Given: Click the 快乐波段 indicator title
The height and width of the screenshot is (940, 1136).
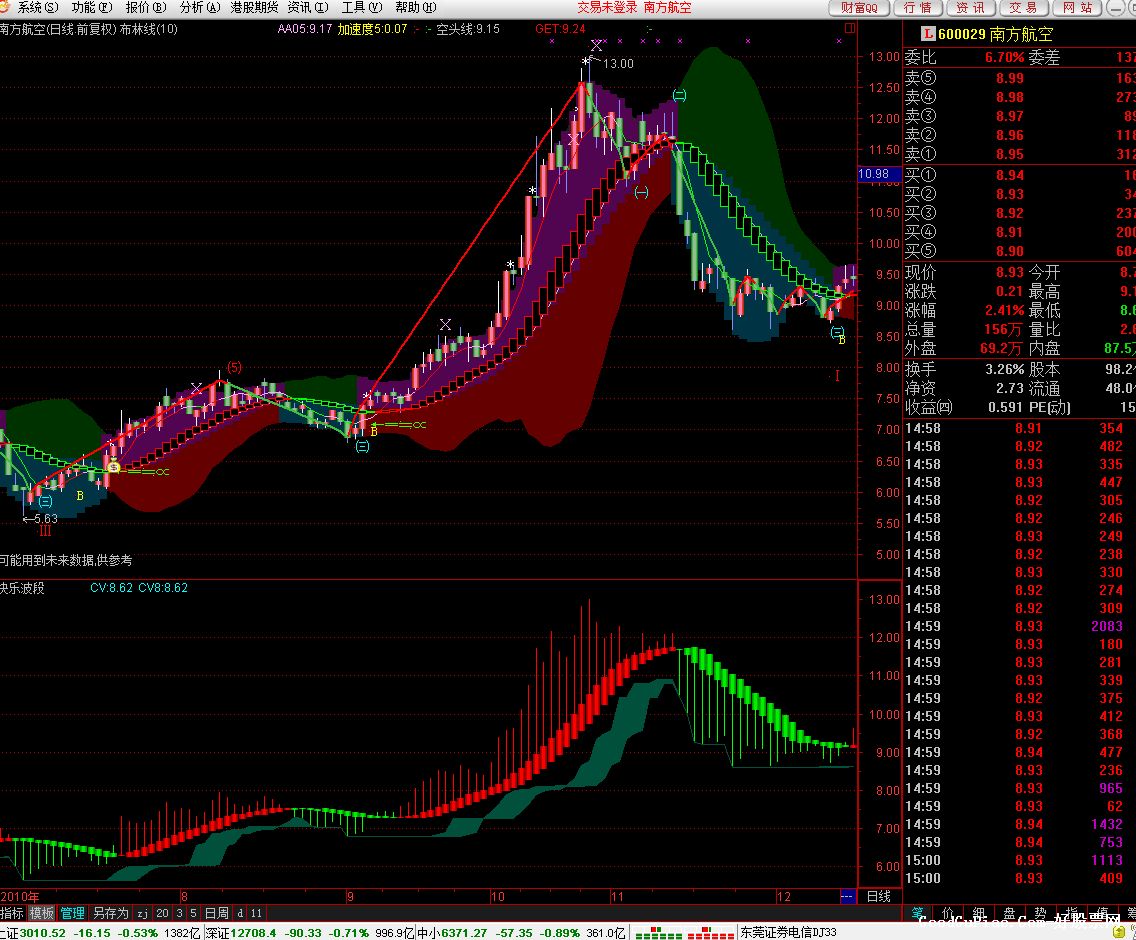Looking at the screenshot, I should (22, 588).
